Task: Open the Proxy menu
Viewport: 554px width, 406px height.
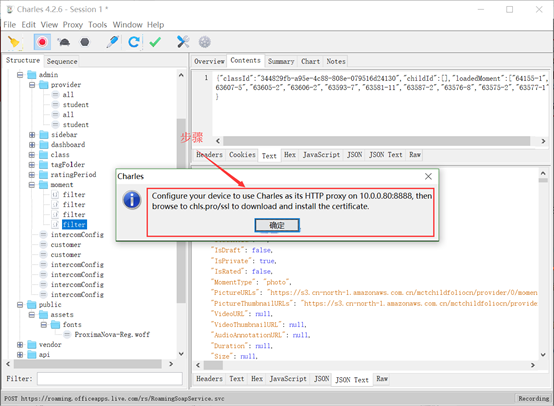Action: 73,25
